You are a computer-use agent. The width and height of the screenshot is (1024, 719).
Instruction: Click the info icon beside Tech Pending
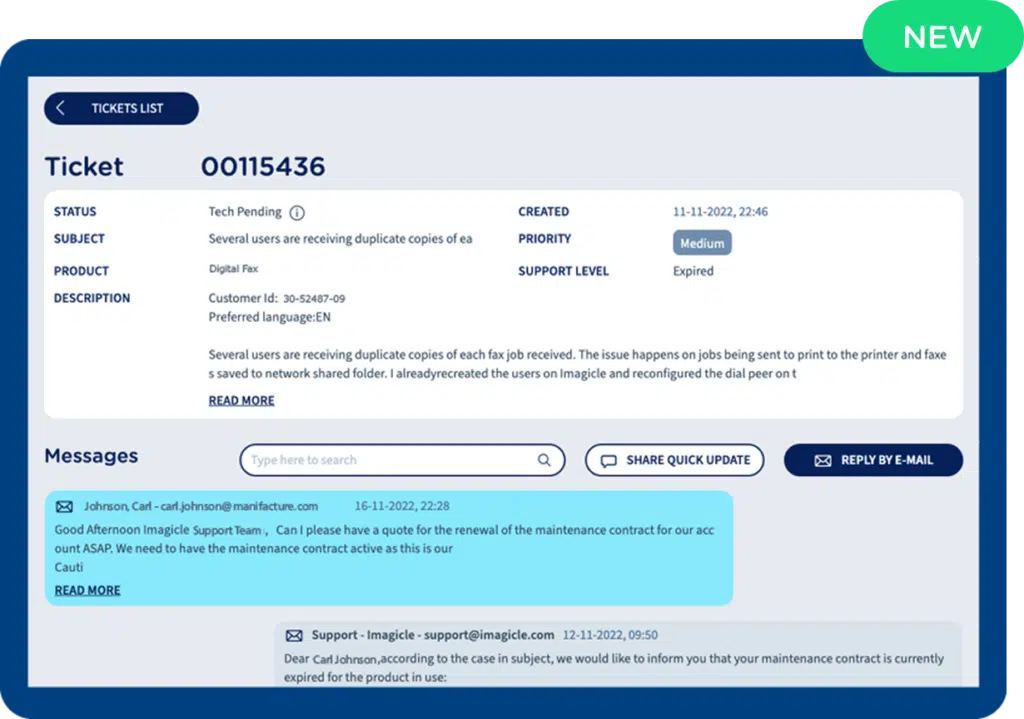coord(297,212)
